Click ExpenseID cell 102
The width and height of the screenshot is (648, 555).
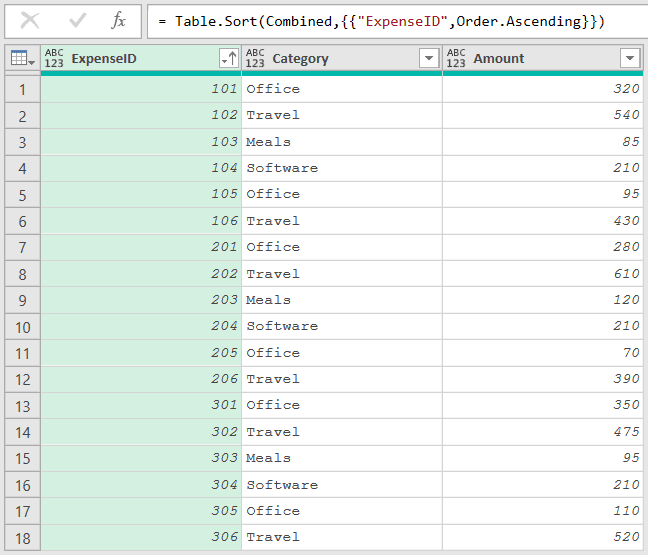[141, 115]
